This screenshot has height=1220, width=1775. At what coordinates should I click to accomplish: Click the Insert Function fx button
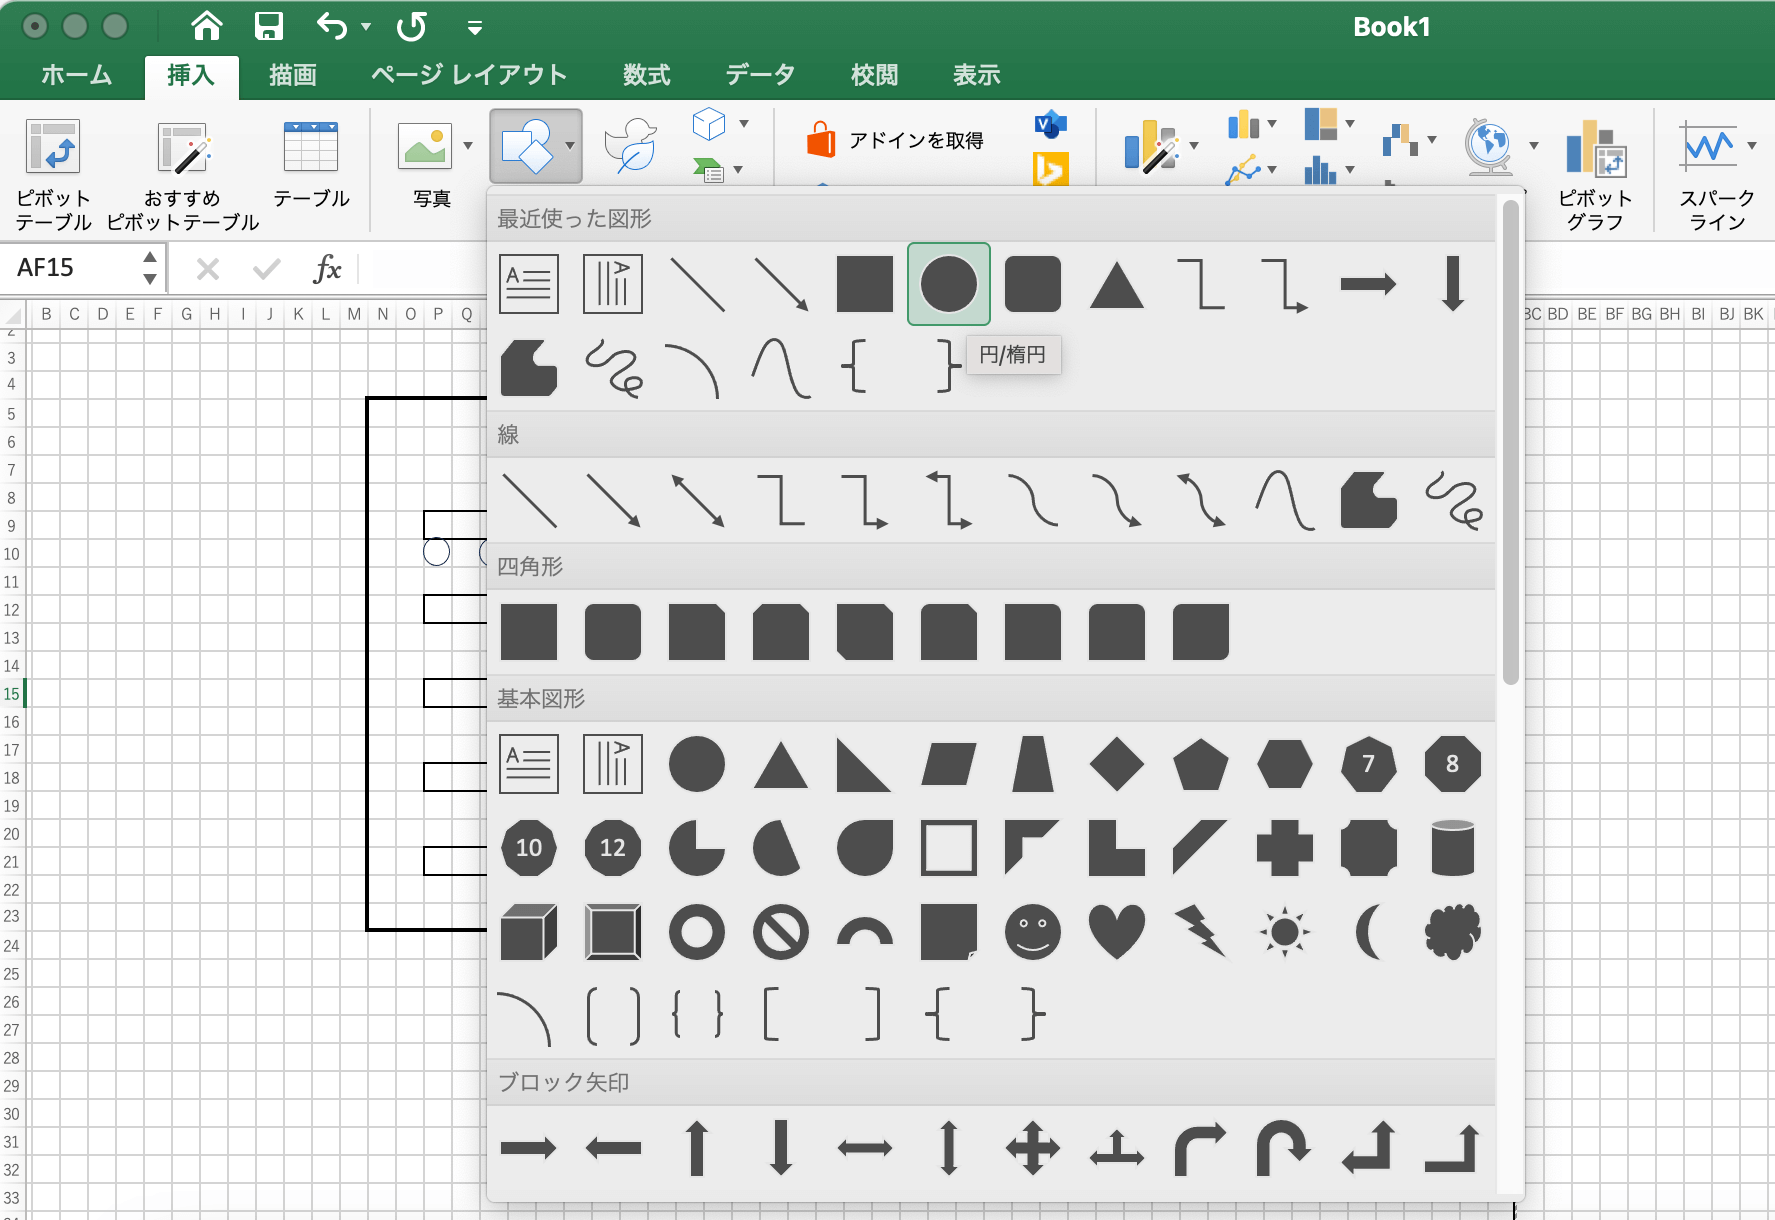(x=327, y=268)
